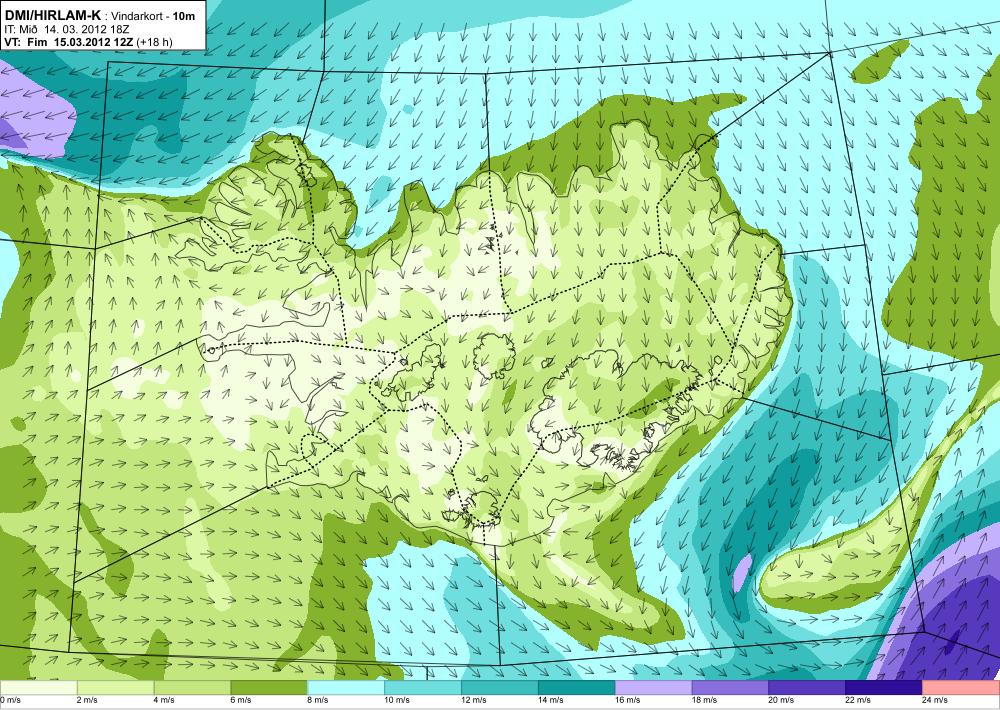
Task: Click the "18 m/s" legend label
Action: pos(704,700)
